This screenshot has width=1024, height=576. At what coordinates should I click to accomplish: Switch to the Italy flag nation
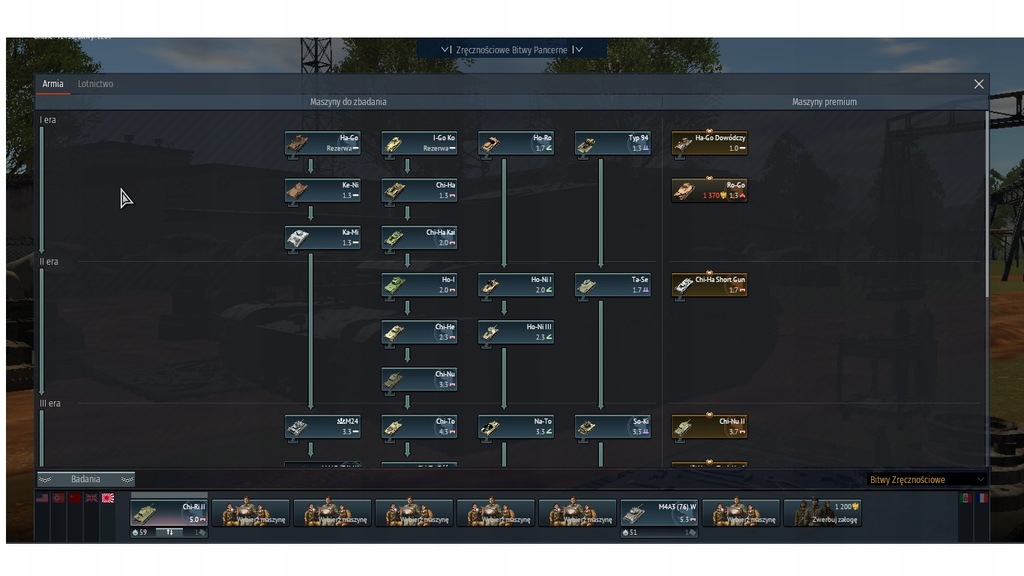[966, 498]
